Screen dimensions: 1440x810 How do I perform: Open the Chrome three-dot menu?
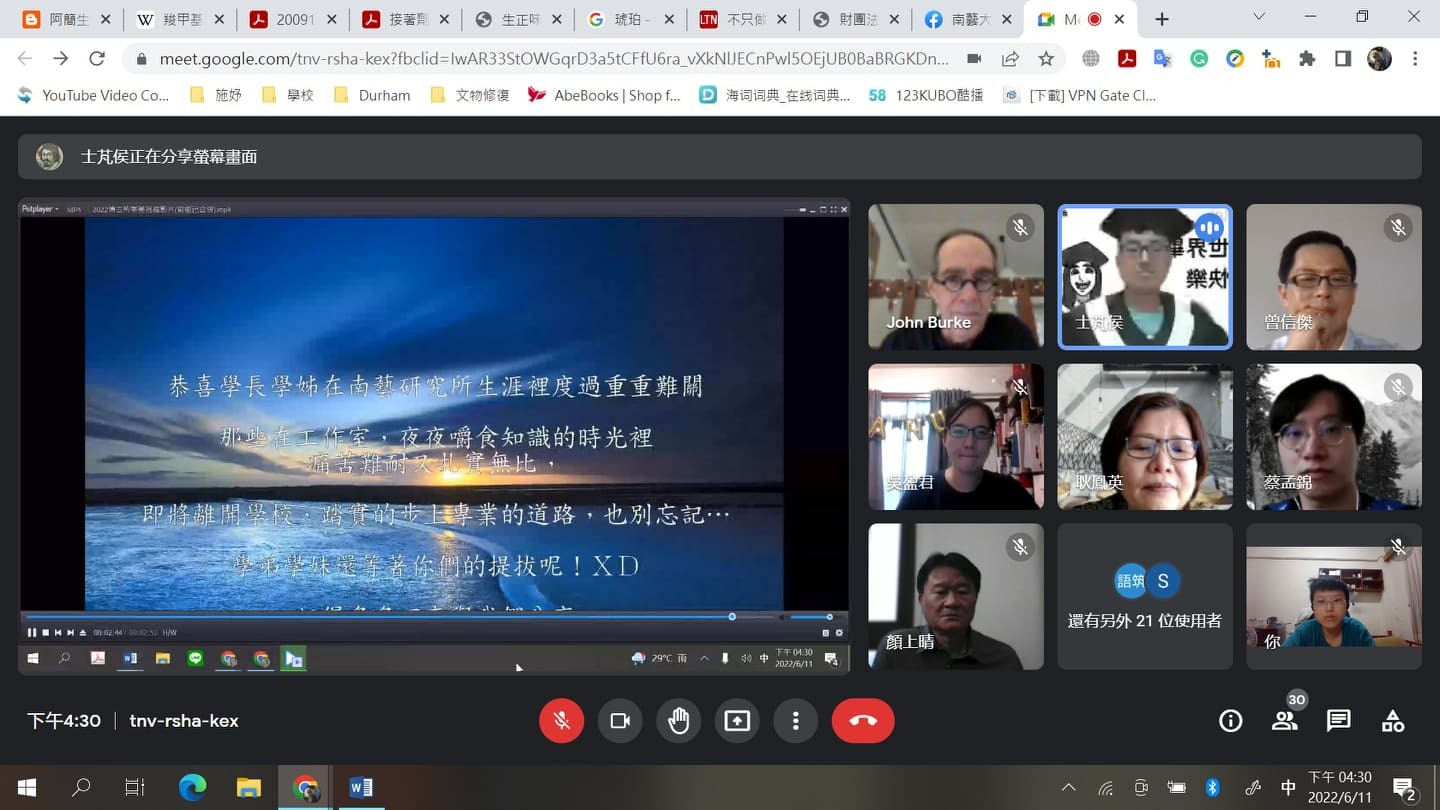[x=1415, y=59]
